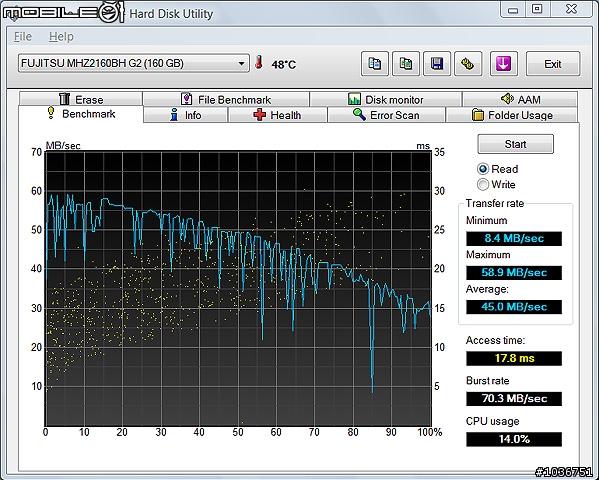Open the Folder Usage tab

[x=512, y=115]
